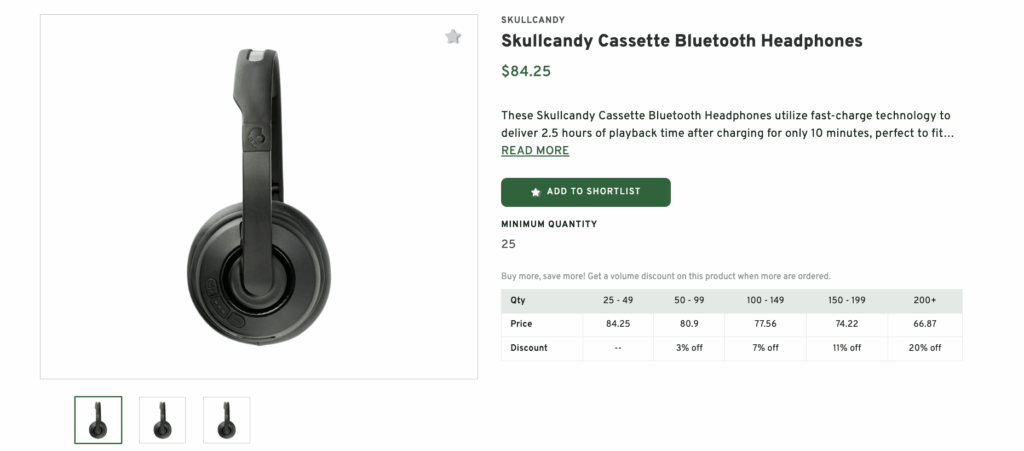Click the Skullcandy Cassette Bluetooth Headphones title
Screen dimensions: 1024x451
pyautogui.click(x=681, y=41)
